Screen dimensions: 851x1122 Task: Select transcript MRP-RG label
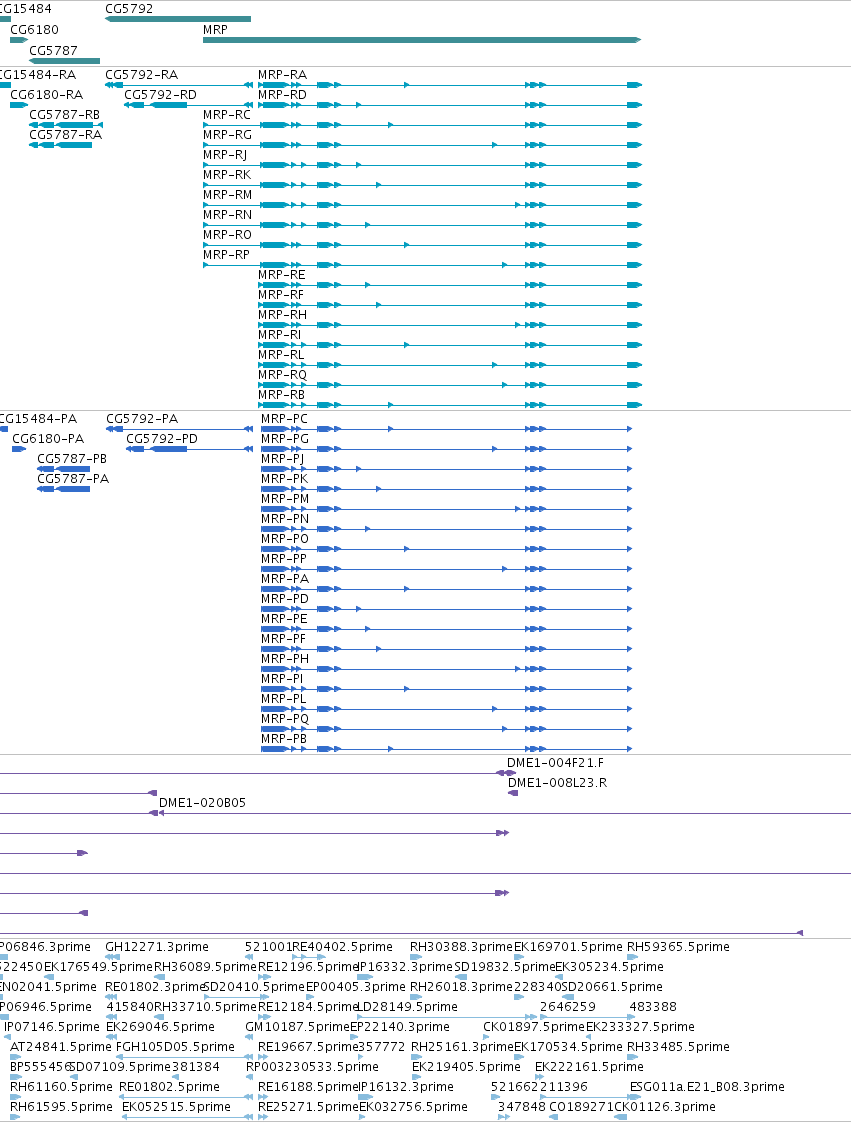click(227, 135)
